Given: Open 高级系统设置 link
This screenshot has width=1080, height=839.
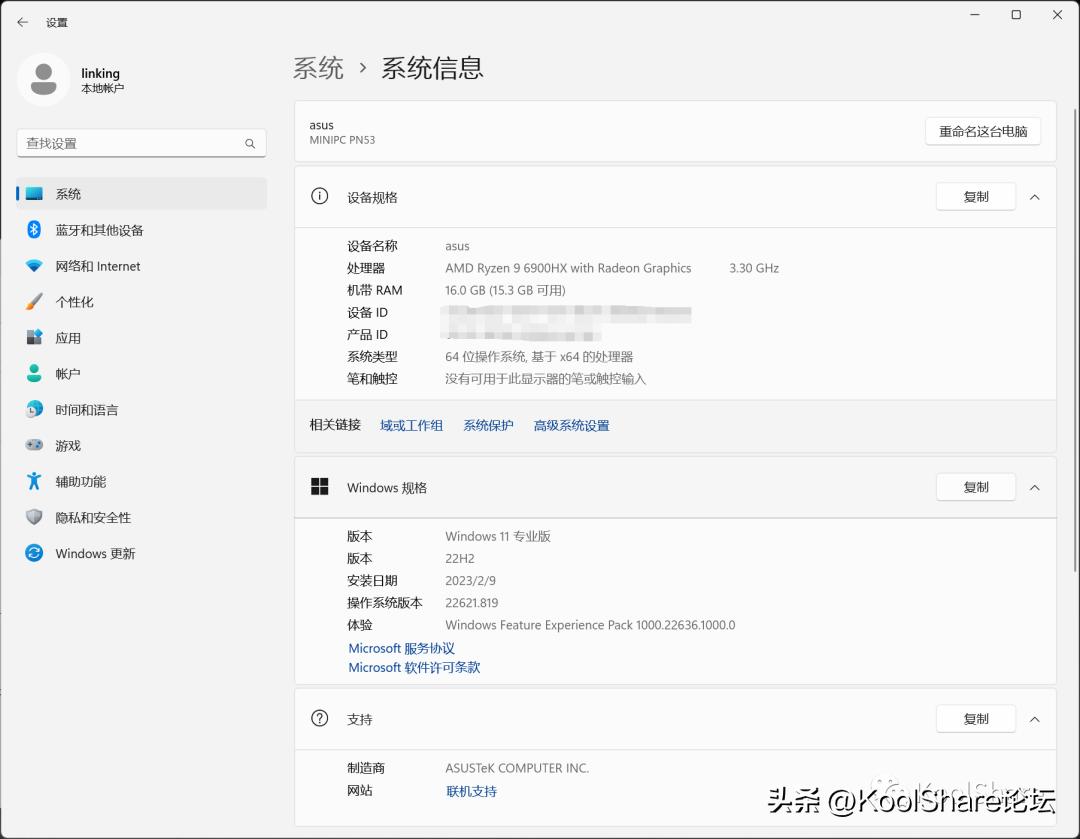Looking at the screenshot, I should coord(571,425).
